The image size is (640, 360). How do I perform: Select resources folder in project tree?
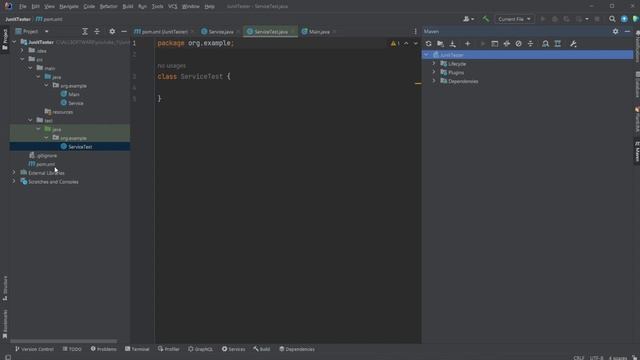[59, 112]
